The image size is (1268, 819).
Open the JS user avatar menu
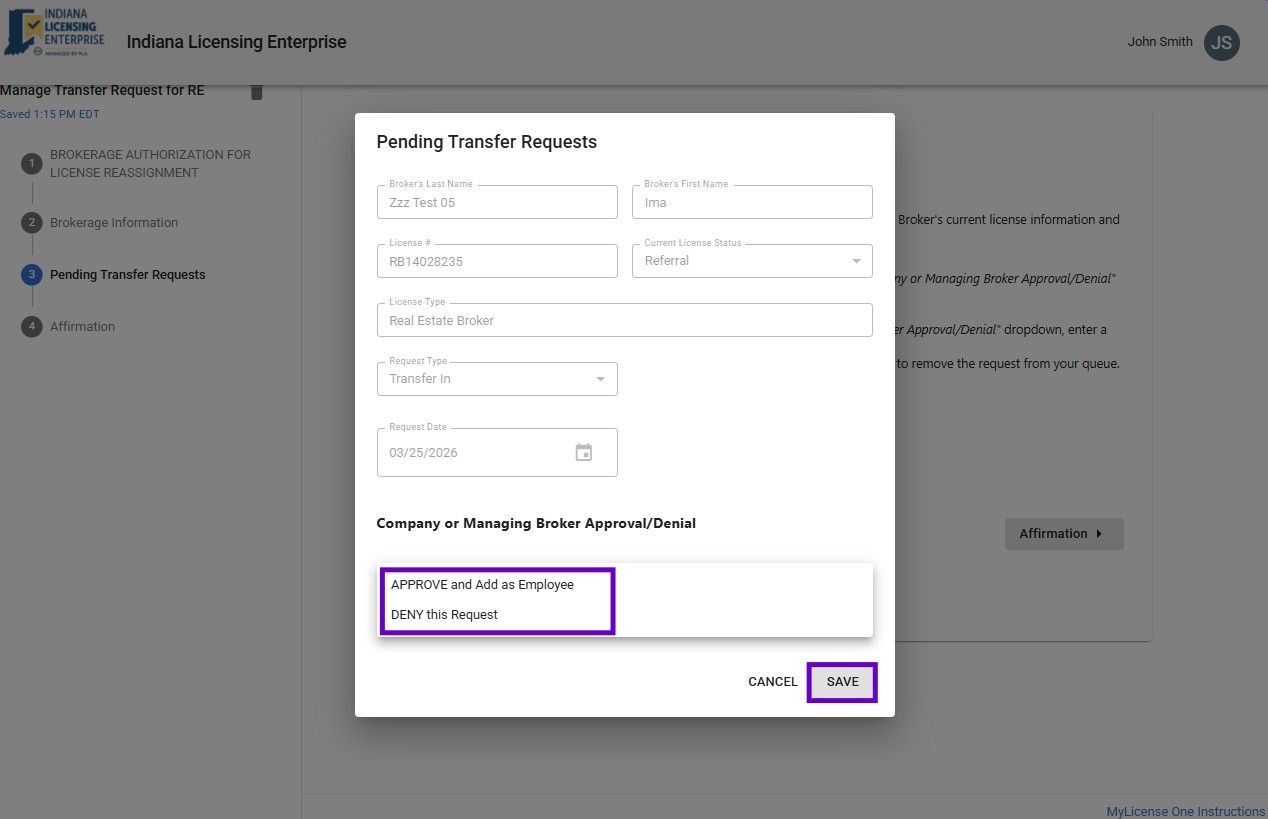pos(1221,42)
